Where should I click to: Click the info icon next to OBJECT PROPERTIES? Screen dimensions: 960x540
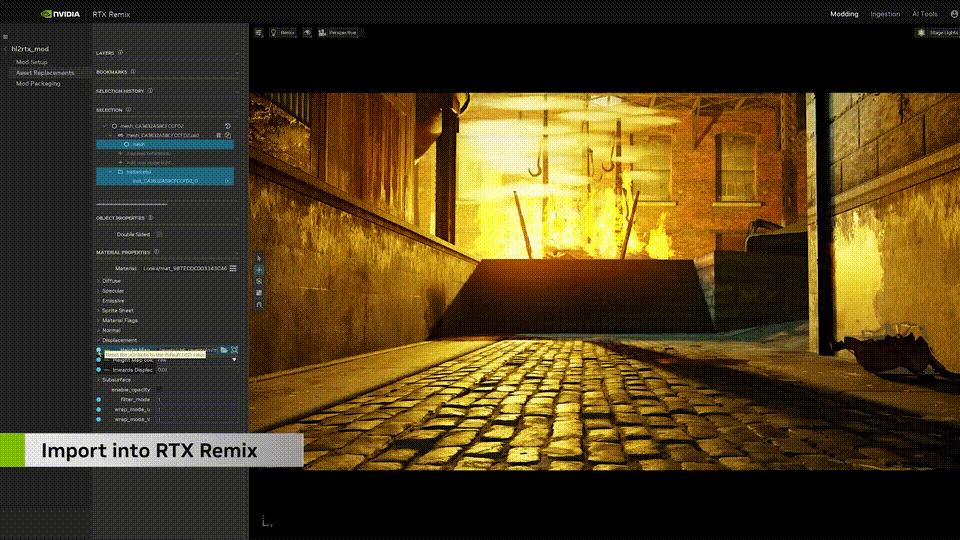[151, 217]
